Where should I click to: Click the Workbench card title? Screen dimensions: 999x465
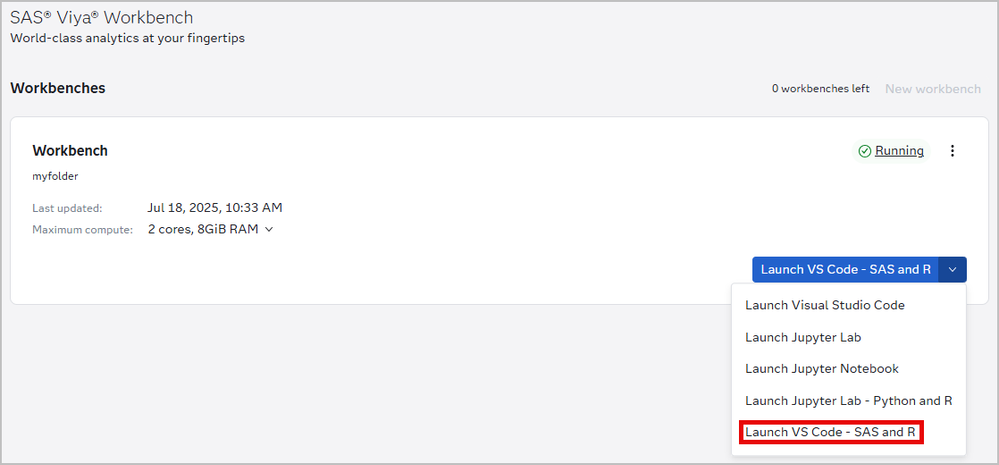70,151
